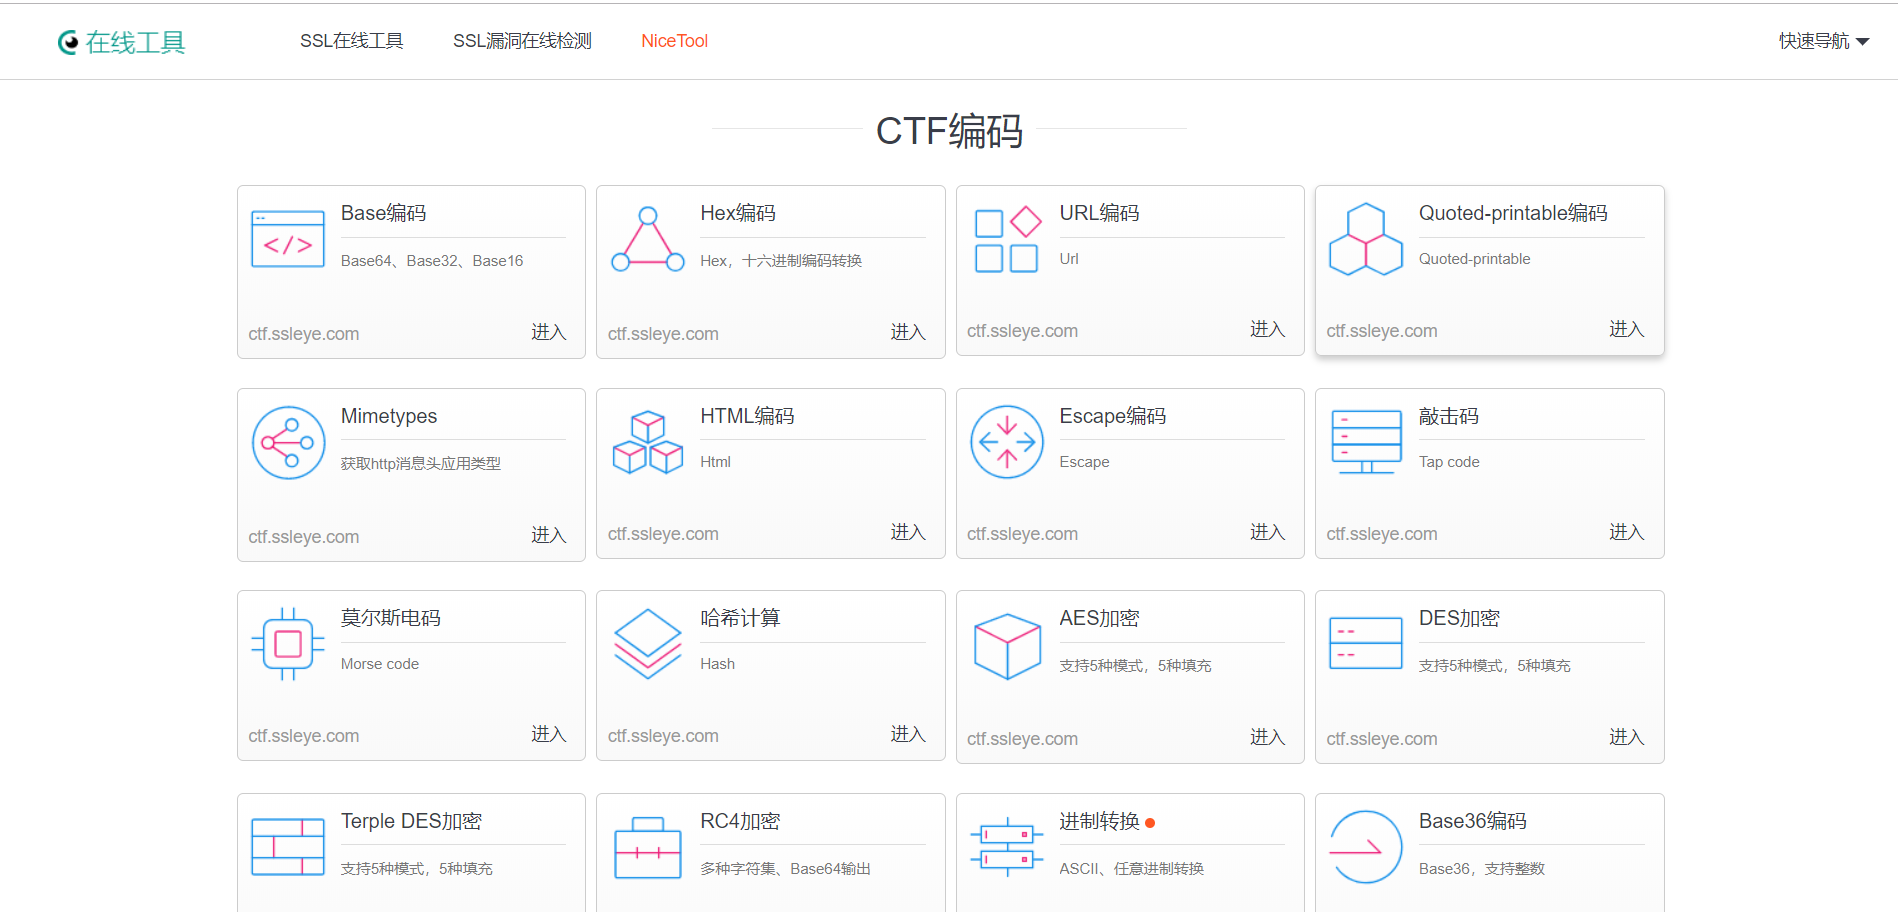
Task: Select the NiceTool nav item
Action: (675, 41)
